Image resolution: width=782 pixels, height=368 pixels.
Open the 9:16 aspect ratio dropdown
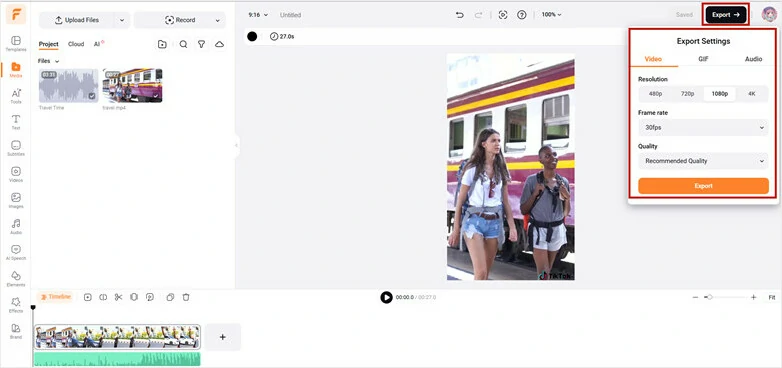coord(258,15)
